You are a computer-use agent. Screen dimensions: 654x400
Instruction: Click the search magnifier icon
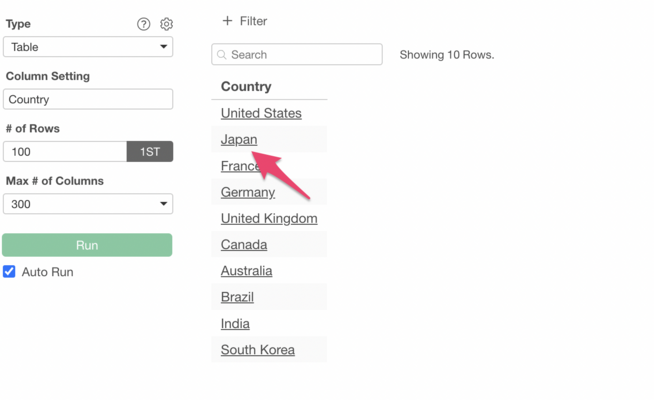click(222, 55)
